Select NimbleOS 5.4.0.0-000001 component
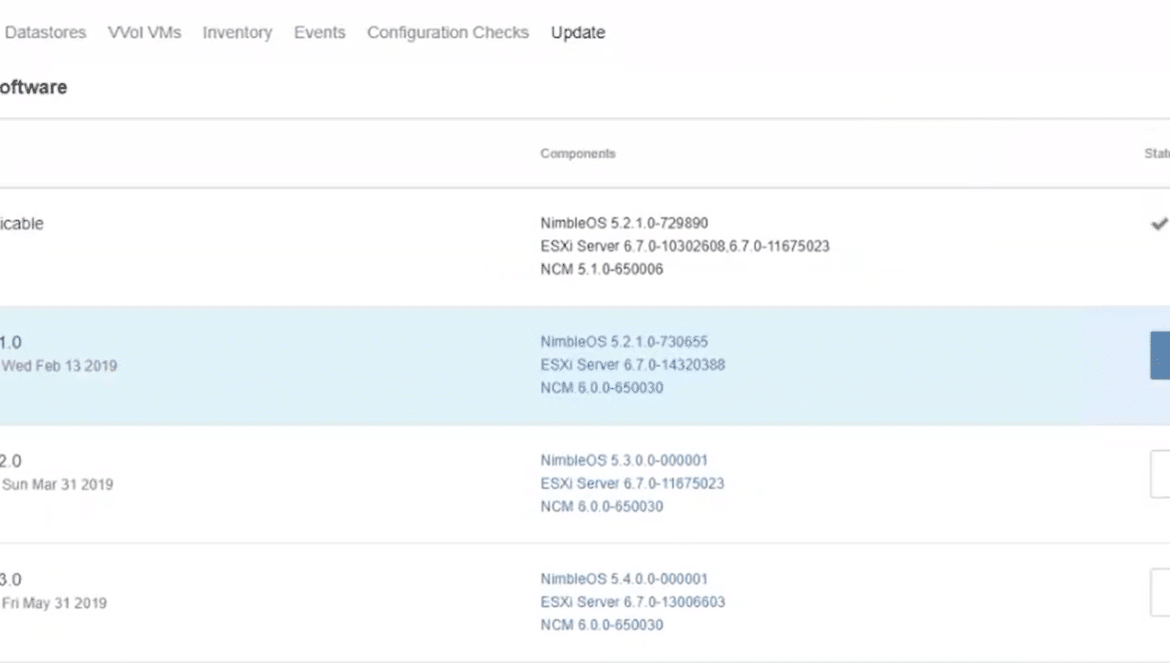 click(x=625, y=579)
